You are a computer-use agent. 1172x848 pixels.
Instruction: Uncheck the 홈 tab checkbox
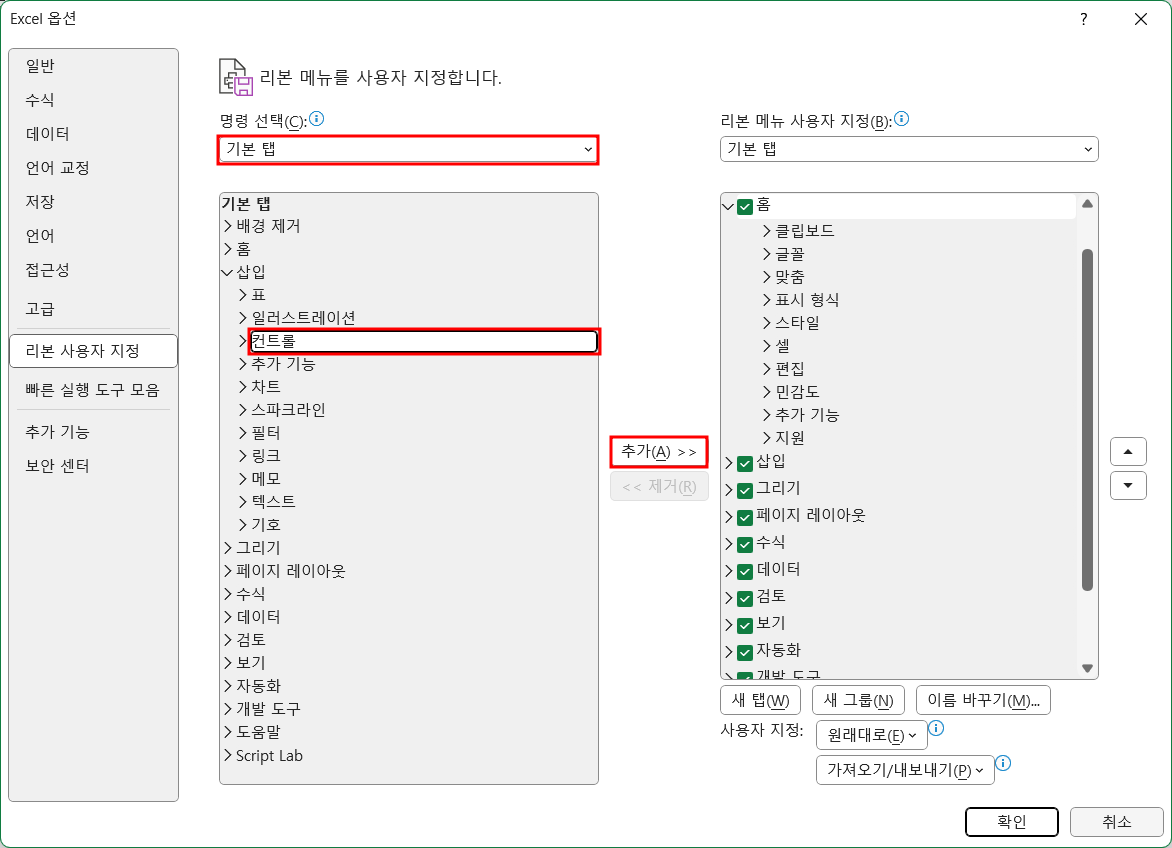(744, 207)
